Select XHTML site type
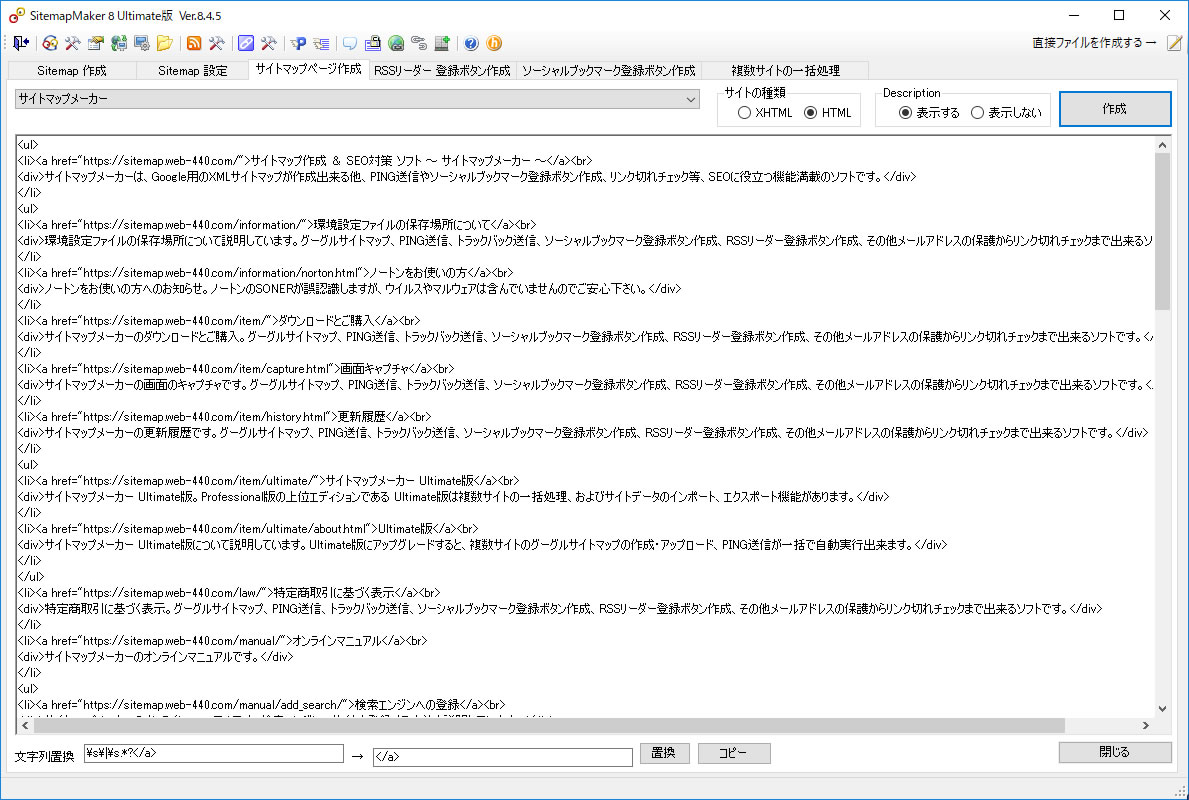Screen dimensions: 1189x800 click(x=764, y=112)
